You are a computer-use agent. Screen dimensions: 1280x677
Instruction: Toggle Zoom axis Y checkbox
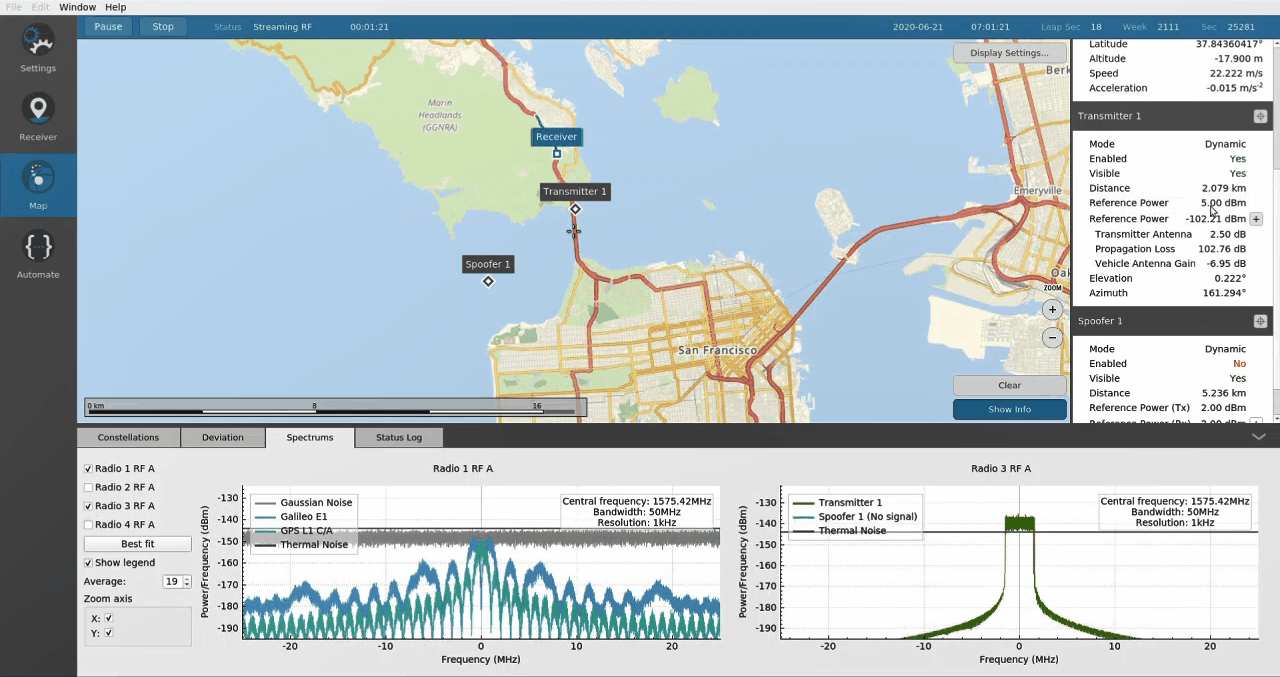pos(109,633)
